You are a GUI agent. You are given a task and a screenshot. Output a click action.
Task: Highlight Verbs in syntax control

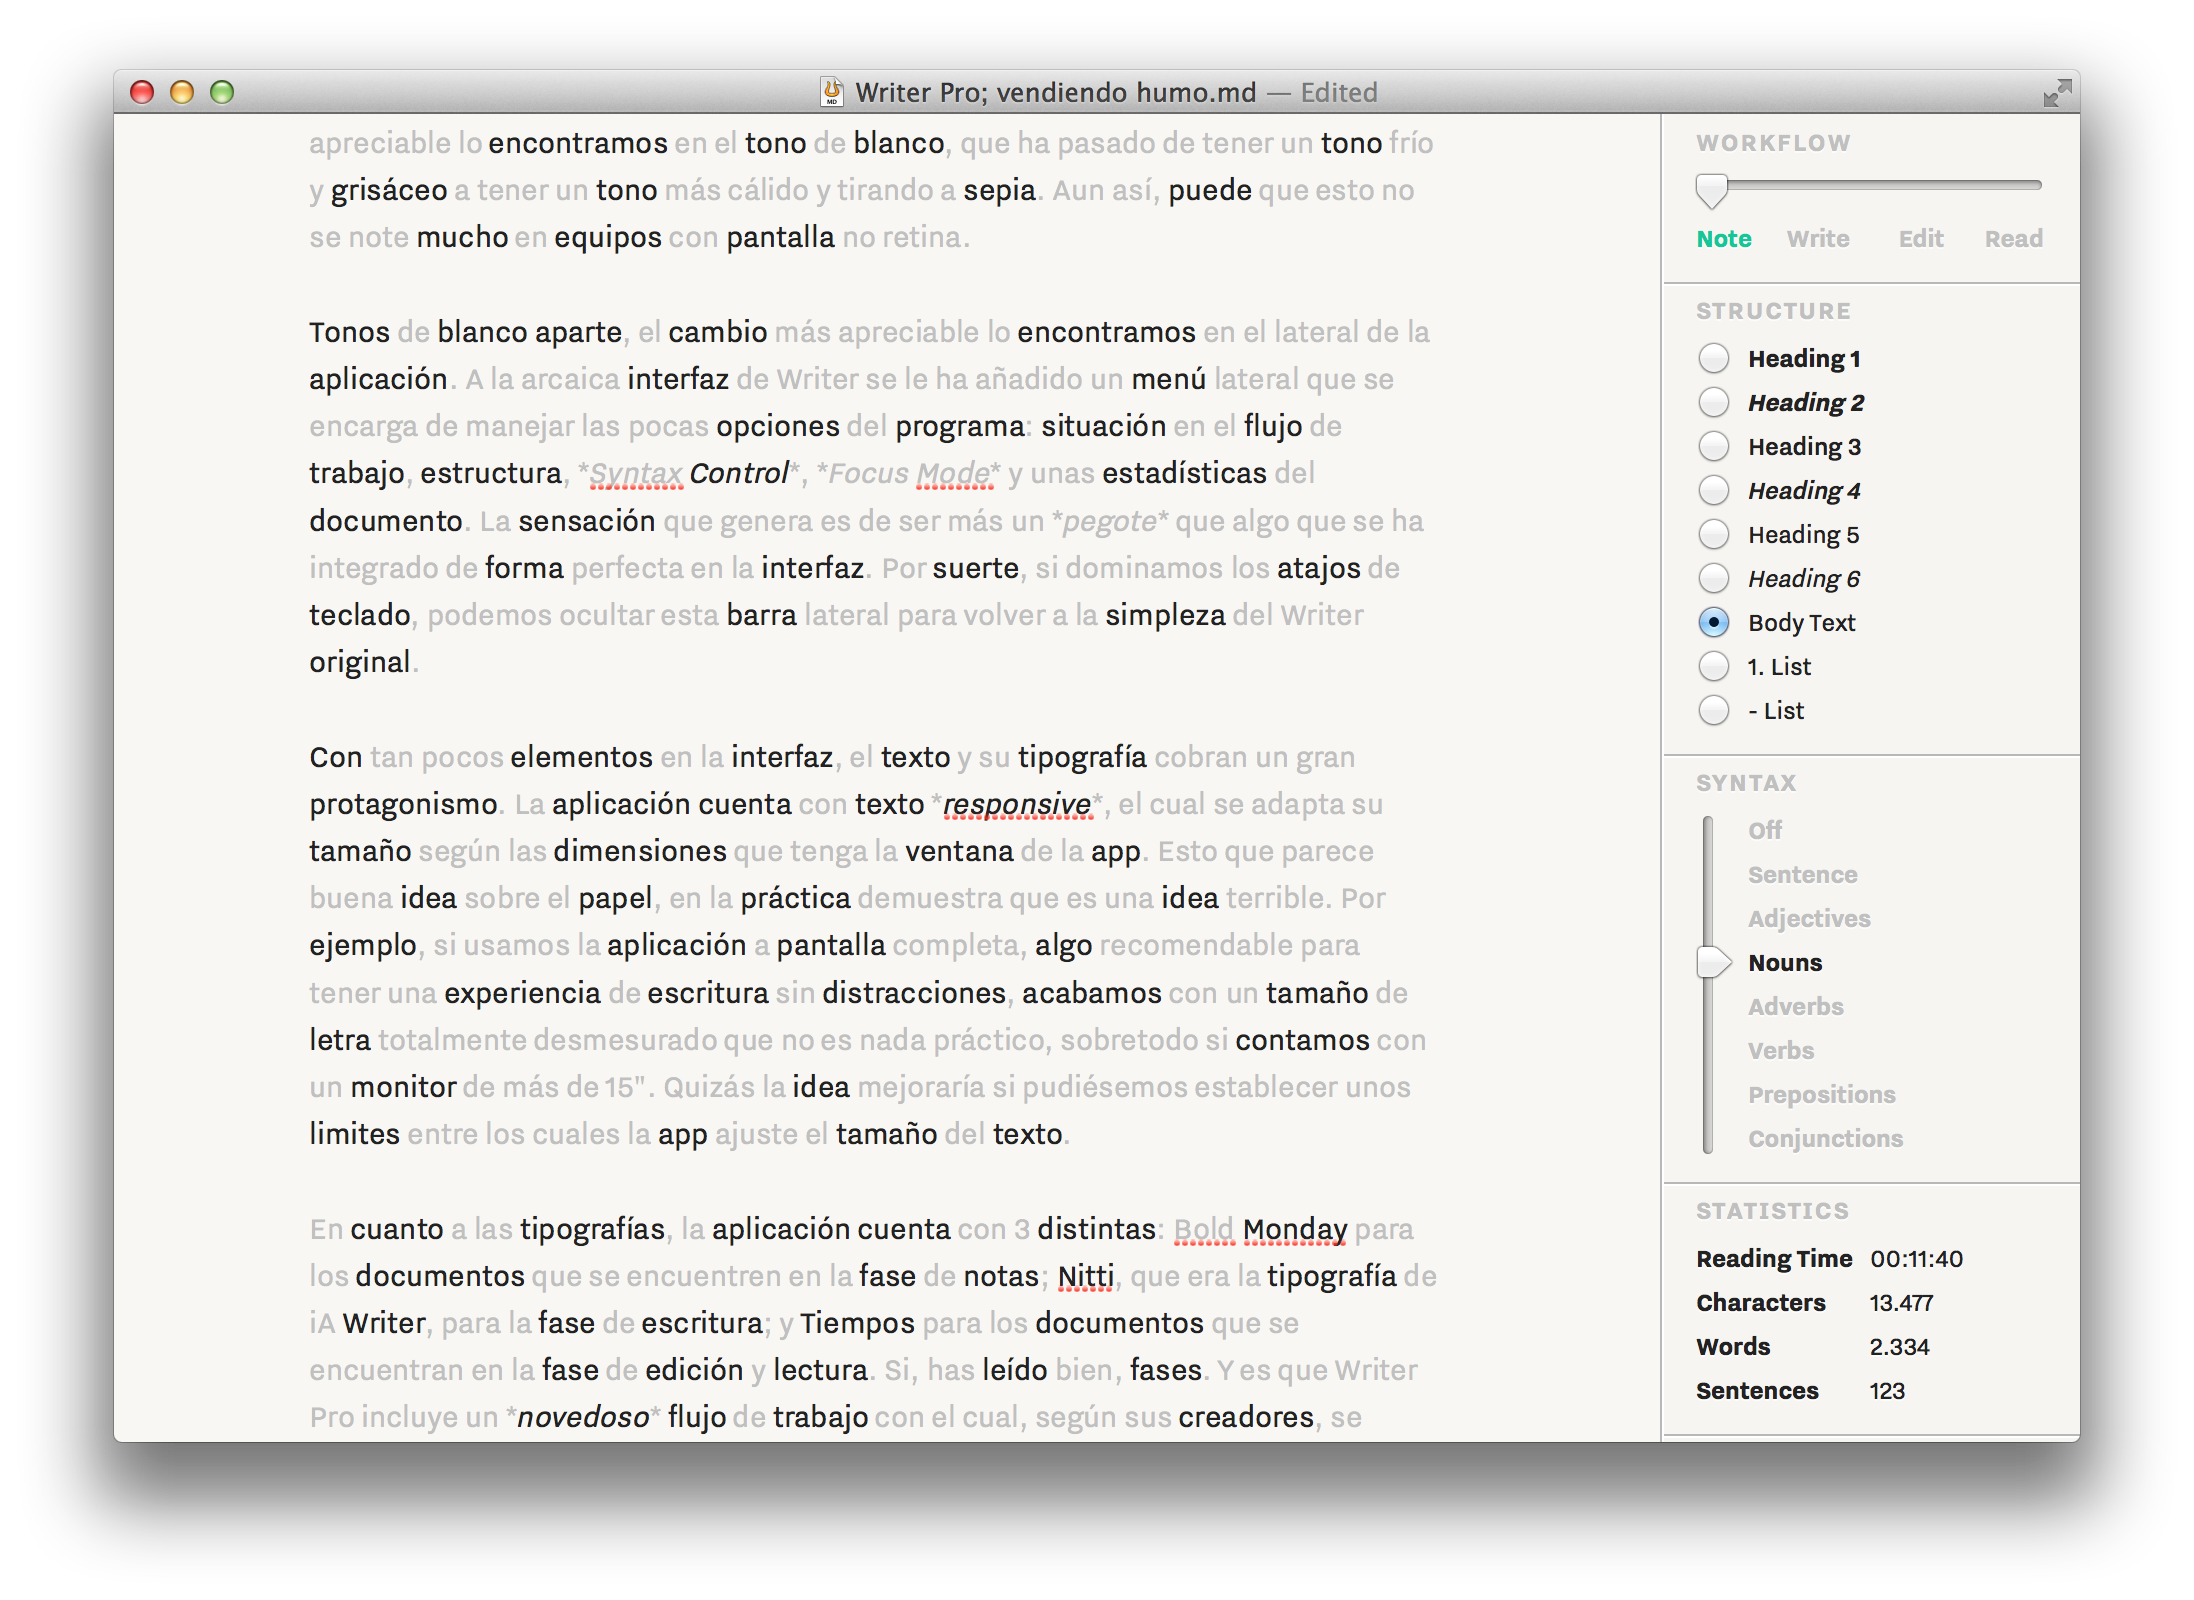tap(1780, 1050)
